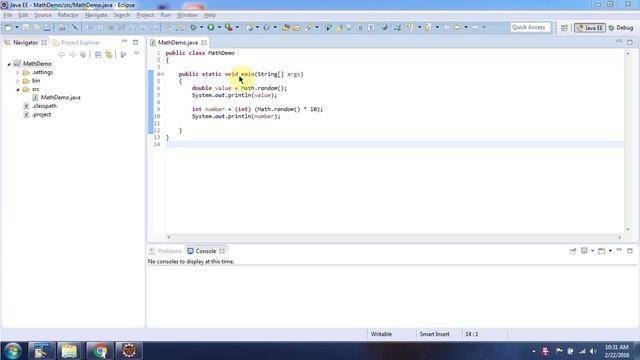Click Display Selected Console icon
This screenshot has width=640, height=360.
tap(584, 251)
